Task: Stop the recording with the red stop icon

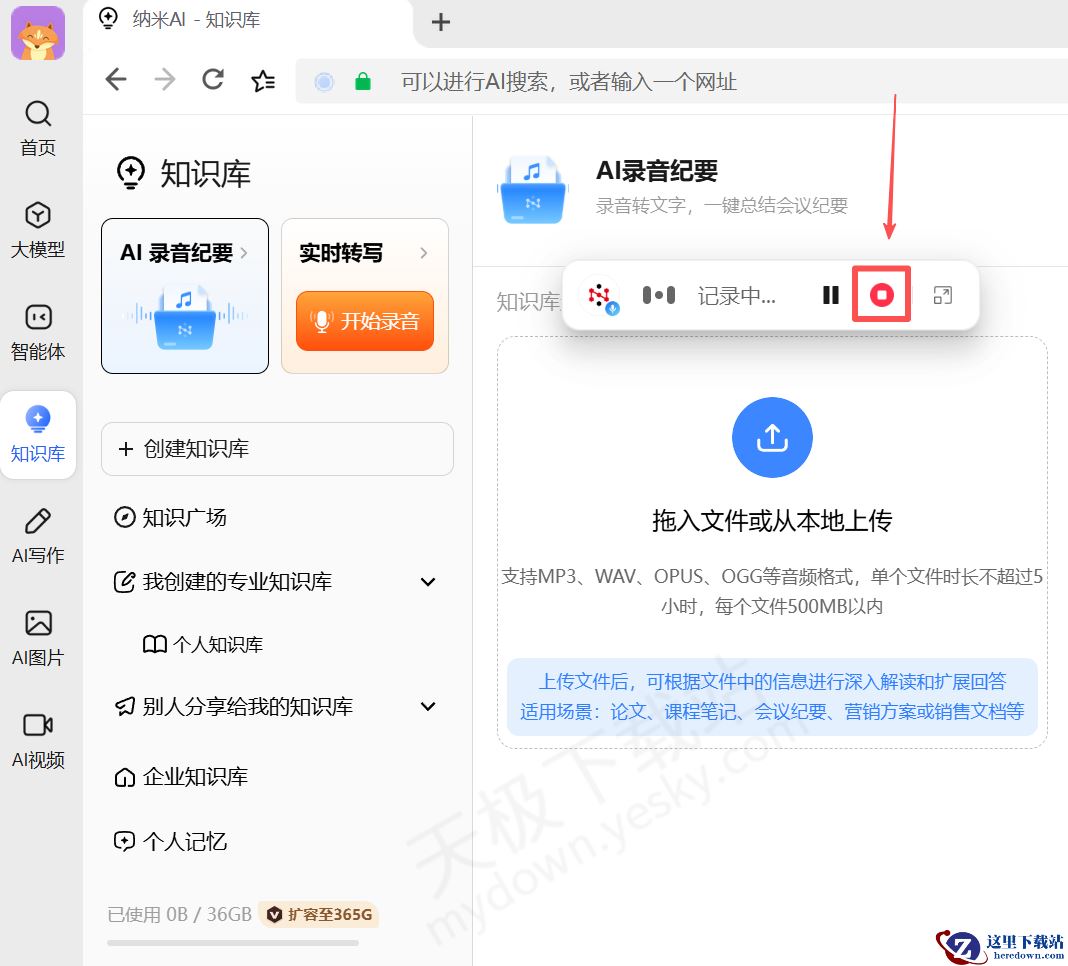Action: click(x=880, y=295)
